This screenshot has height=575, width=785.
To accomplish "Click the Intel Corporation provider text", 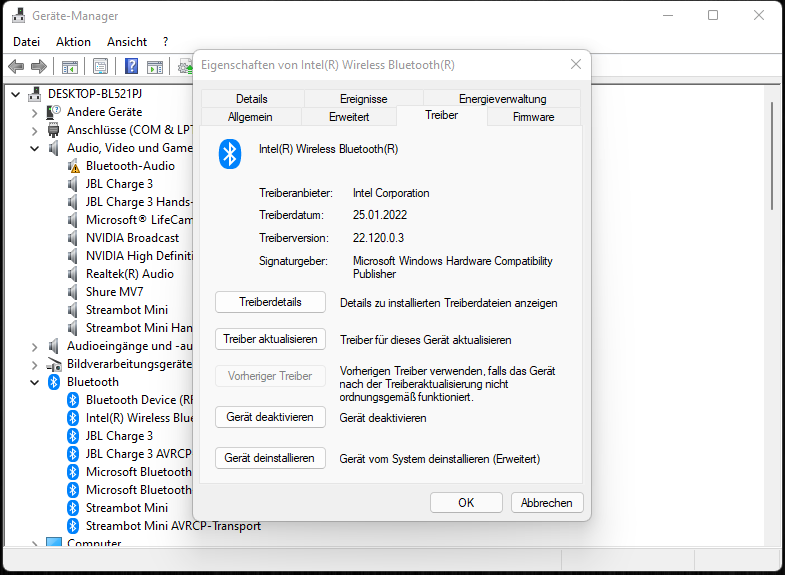I will (x=391, y=193).
